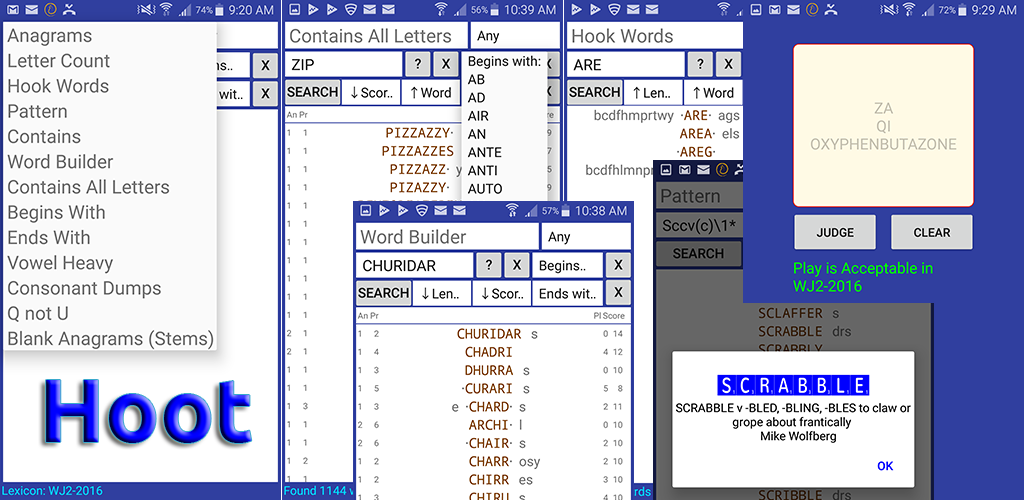Pick AIR from the Begins with list
1024x500 pixels.
click(x=478, y=116)
